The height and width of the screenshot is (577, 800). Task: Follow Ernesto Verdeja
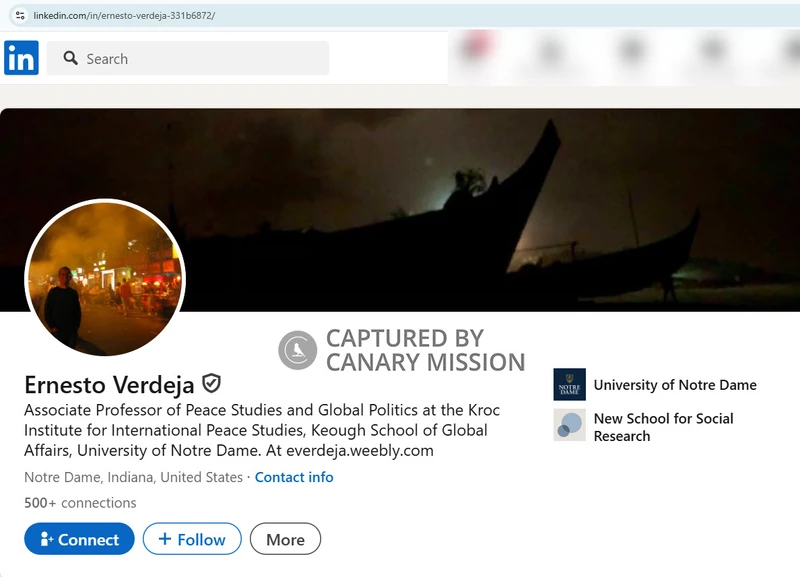pyautogui.click(x=192, y=539)
